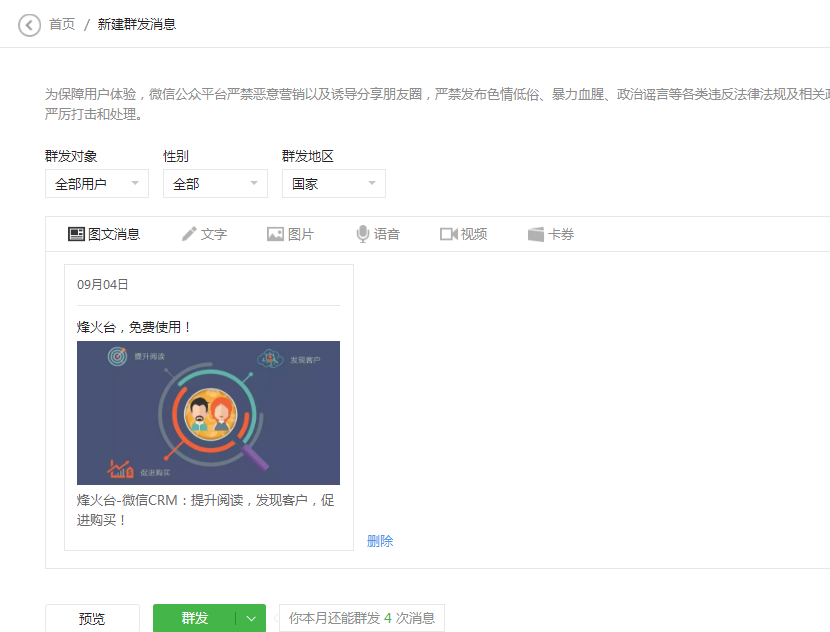830x632 pixels.
Task: Click the picture icon beside 图片
Action: (x=275, y=234)
